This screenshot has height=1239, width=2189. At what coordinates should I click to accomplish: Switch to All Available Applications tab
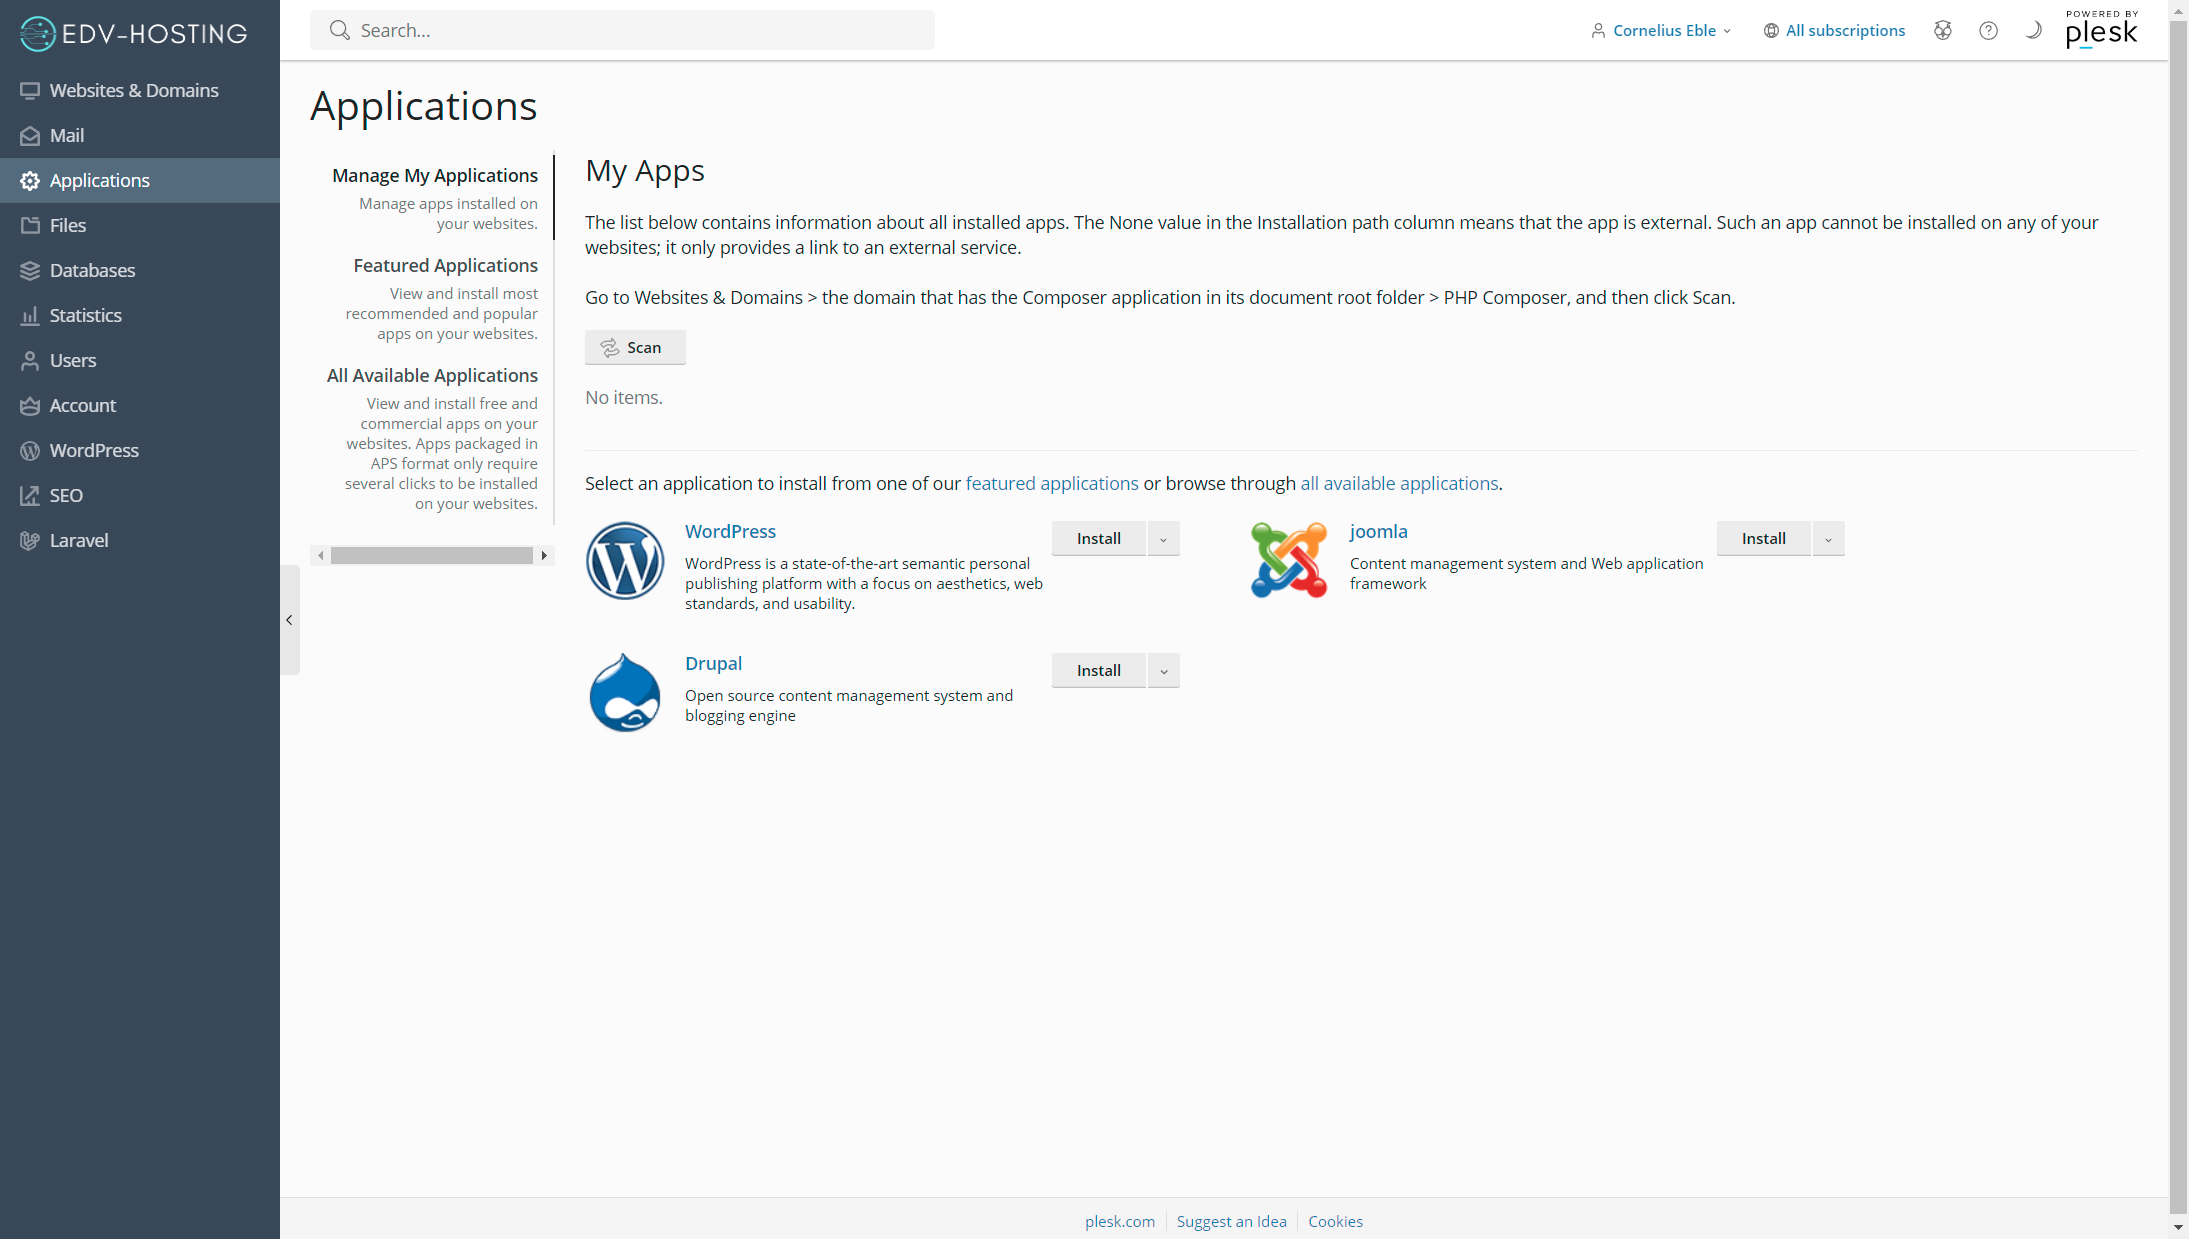pyautogui.click(x=432, y=375)
